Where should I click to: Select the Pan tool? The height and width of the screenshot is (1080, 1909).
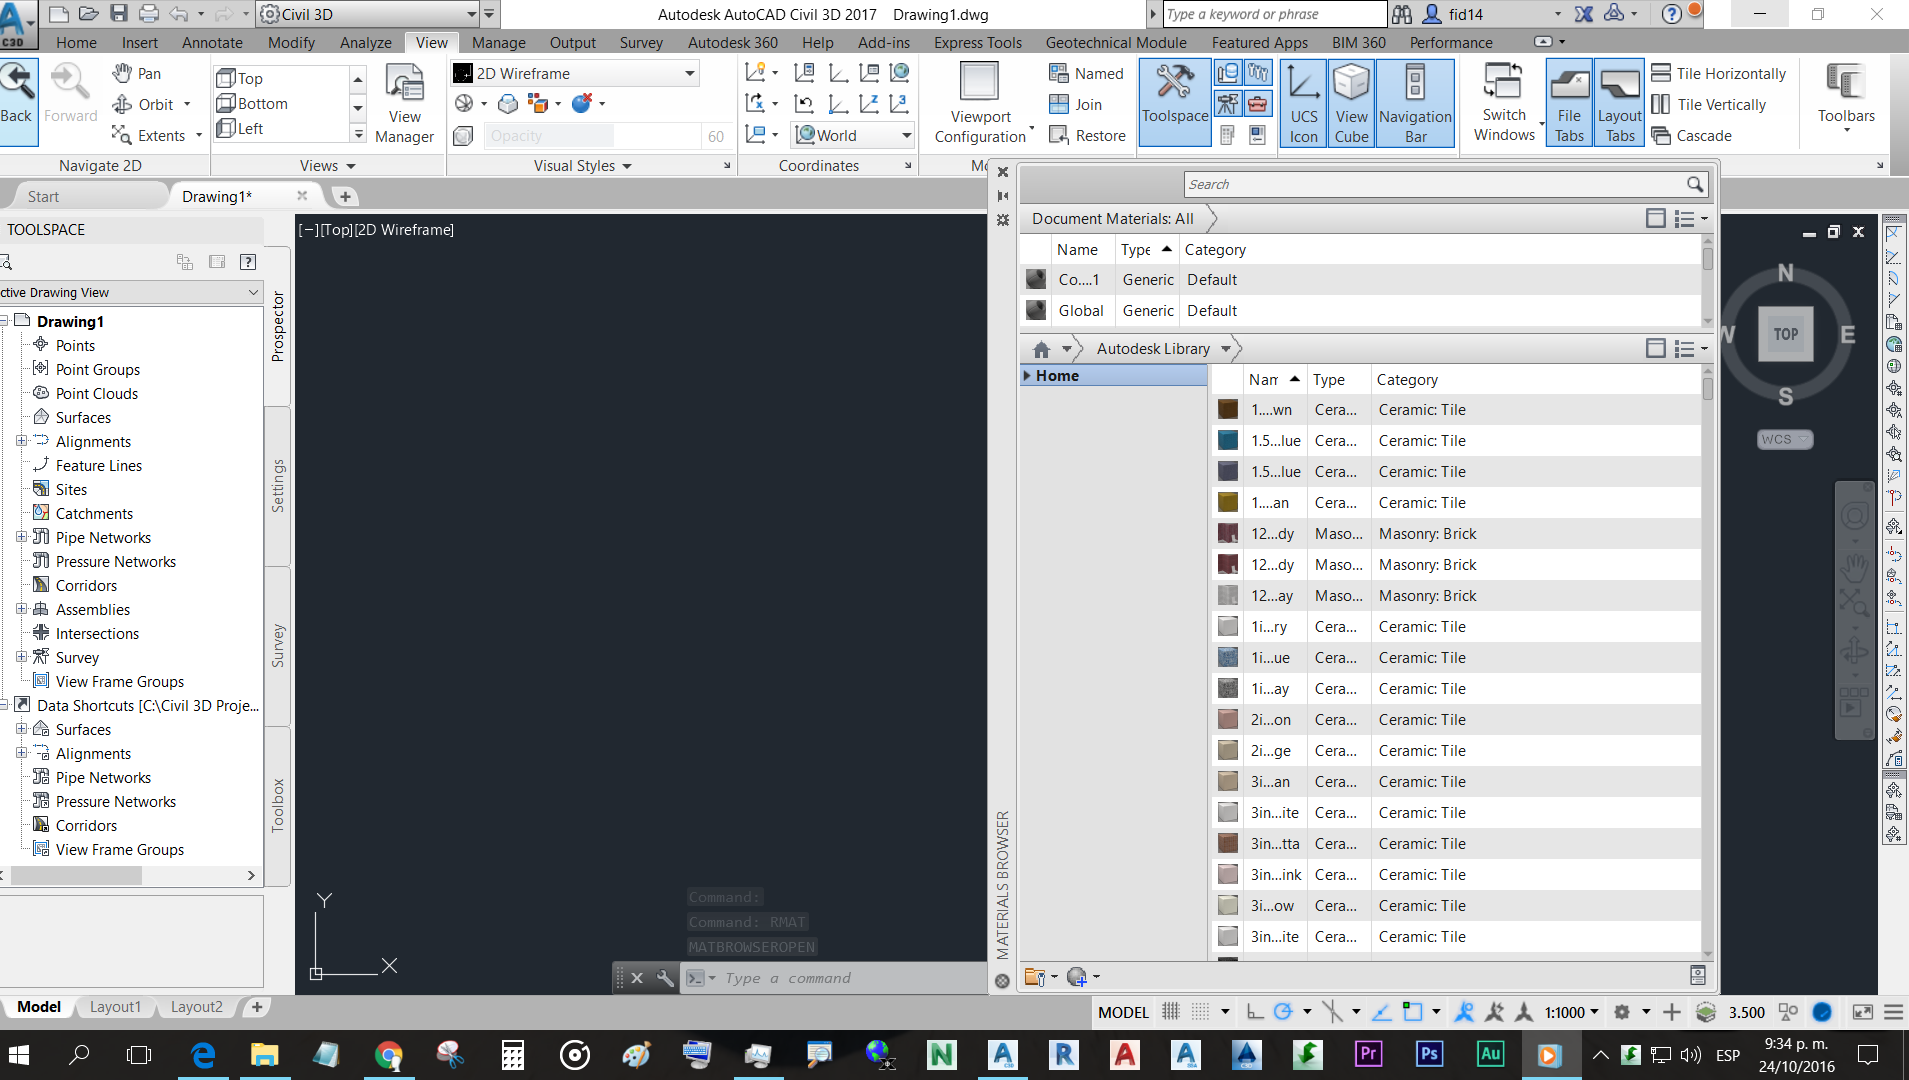click(137, 73)
